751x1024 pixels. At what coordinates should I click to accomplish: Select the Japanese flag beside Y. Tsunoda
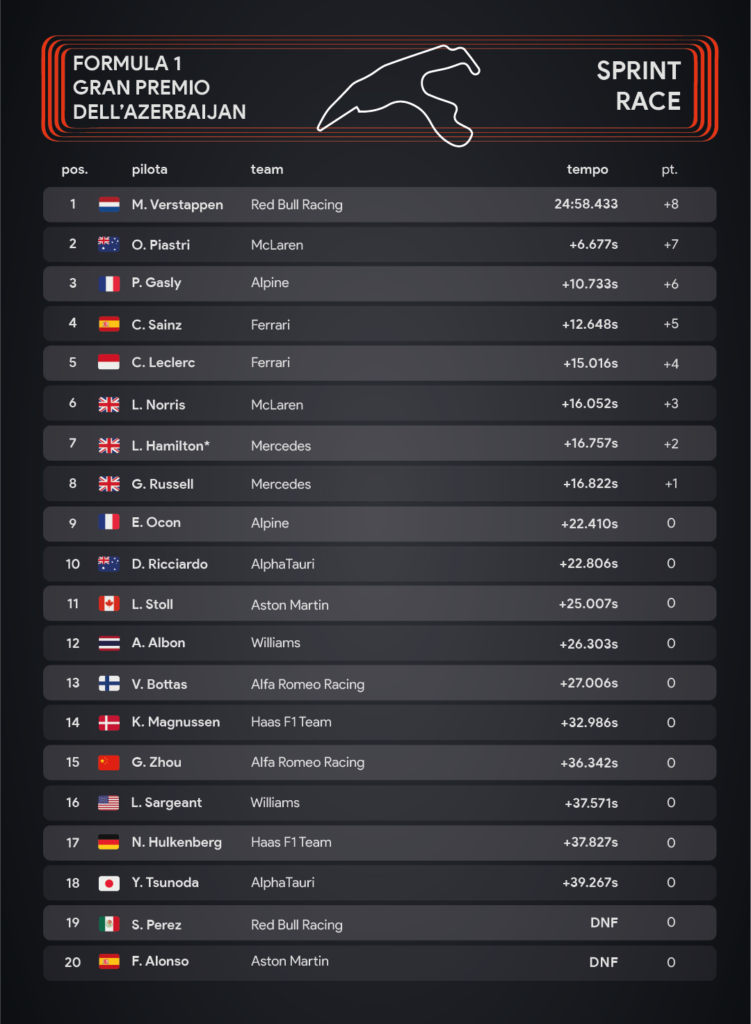[x=109, y=883]
